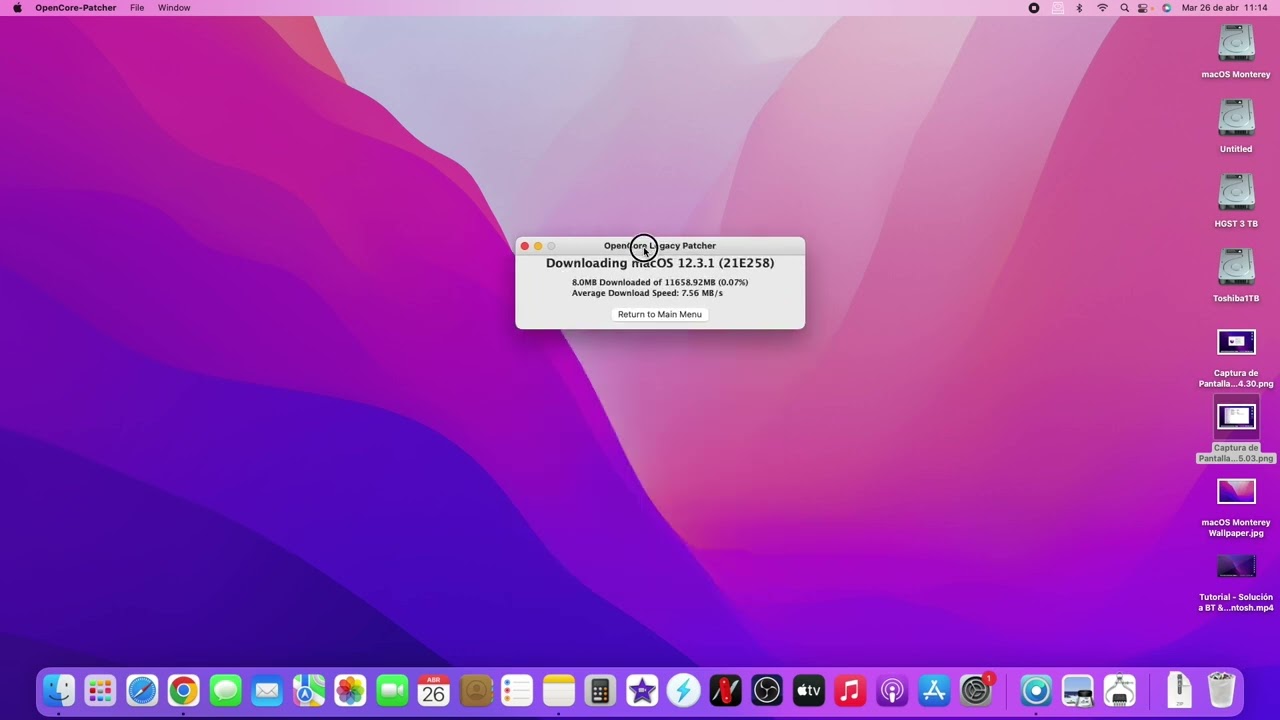Open Music from the Dock
Viewport: 1280px width, 720px height.
(850, 690)
